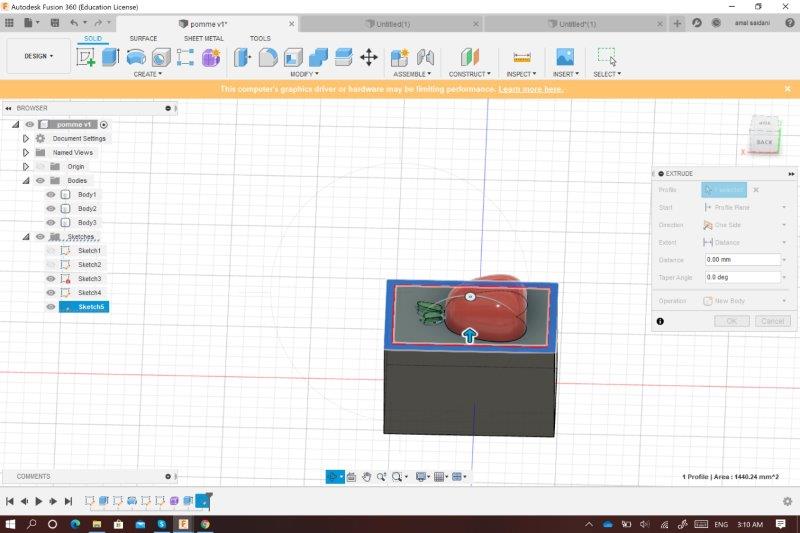Screen dimensions: 800x533
Task: Toggle visibility of Sketch1
Action: (x=51, y=250)
